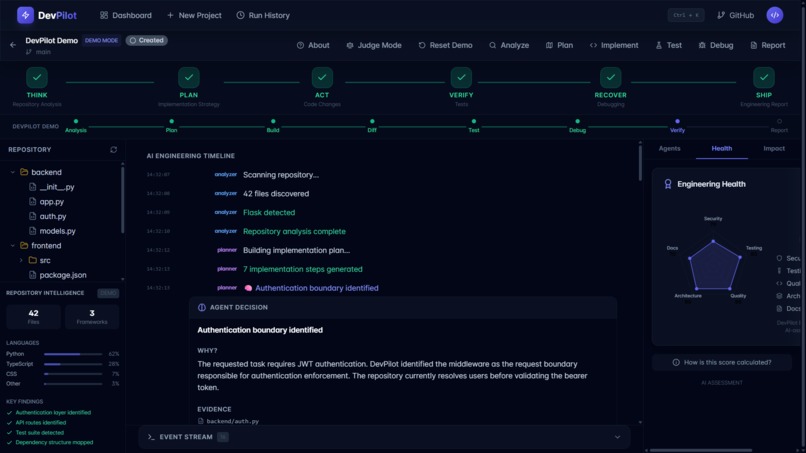The width and height of the screenshot is (806, 453).
Task: Open the Ctrl+K command palette shortcut
Action: [x=686, y=15]
